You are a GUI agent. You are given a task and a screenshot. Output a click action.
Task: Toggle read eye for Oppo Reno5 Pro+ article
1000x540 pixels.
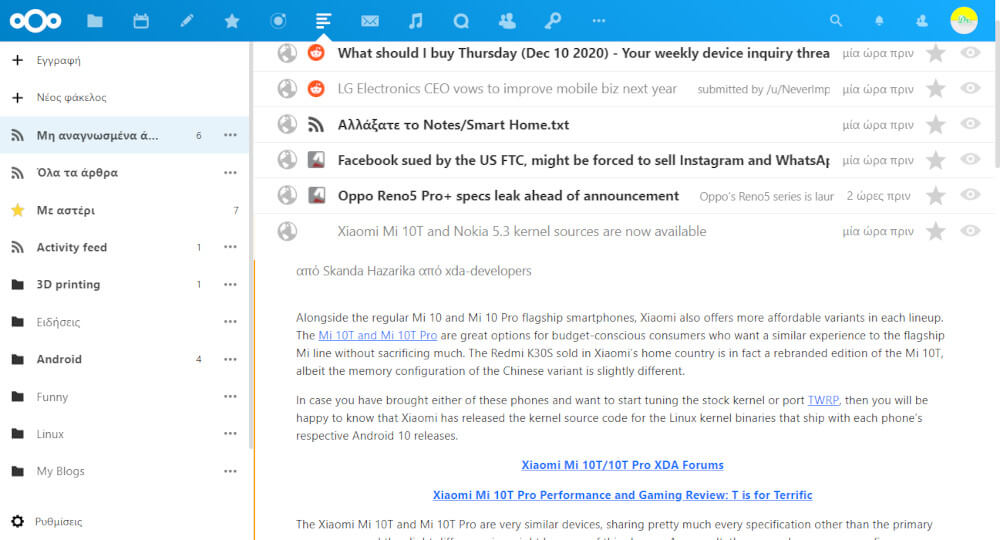pos(970,194)
